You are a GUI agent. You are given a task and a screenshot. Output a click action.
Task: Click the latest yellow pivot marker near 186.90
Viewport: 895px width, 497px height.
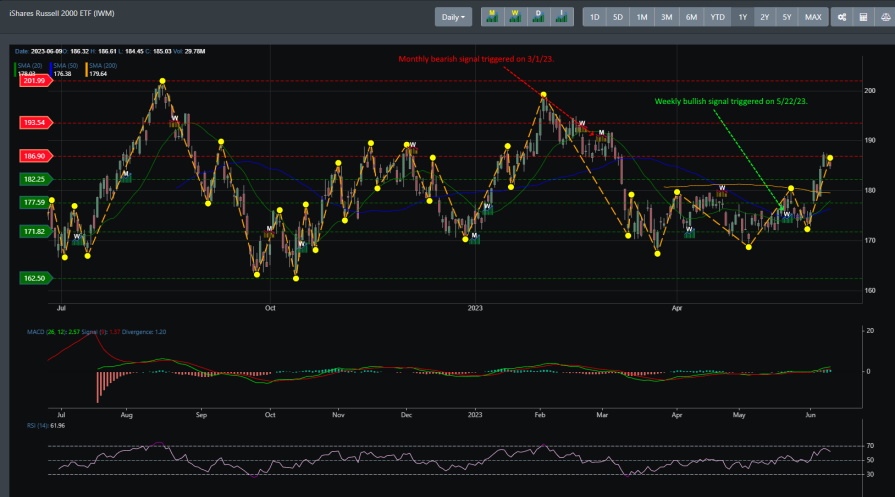coord(830,158)
